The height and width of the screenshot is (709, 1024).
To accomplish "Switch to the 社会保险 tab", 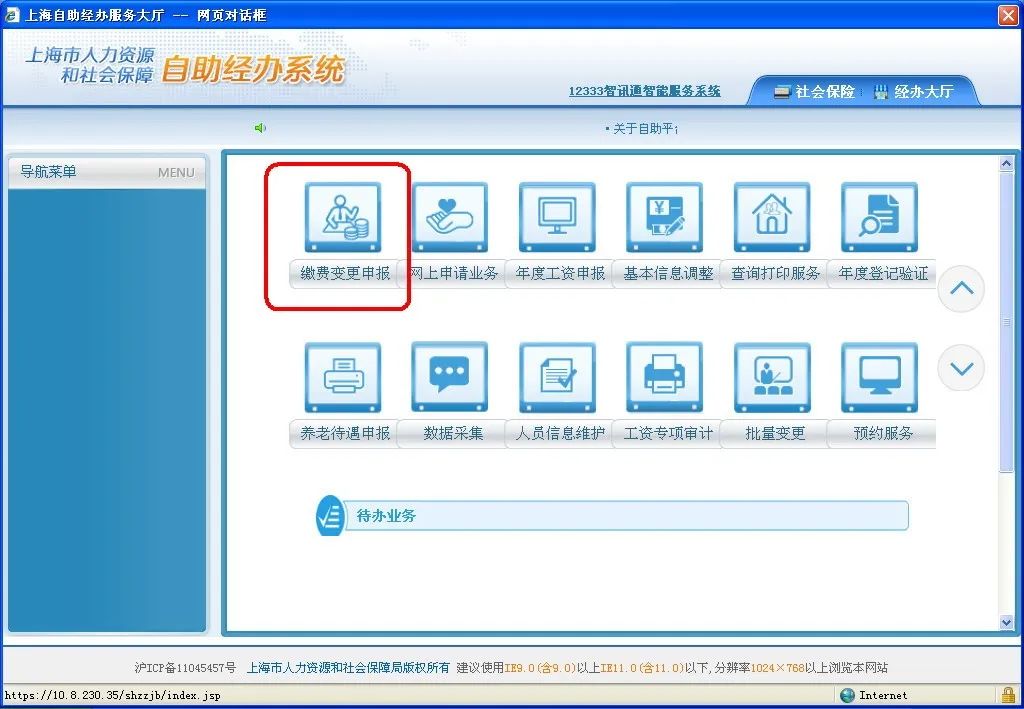I will [814, 92].
